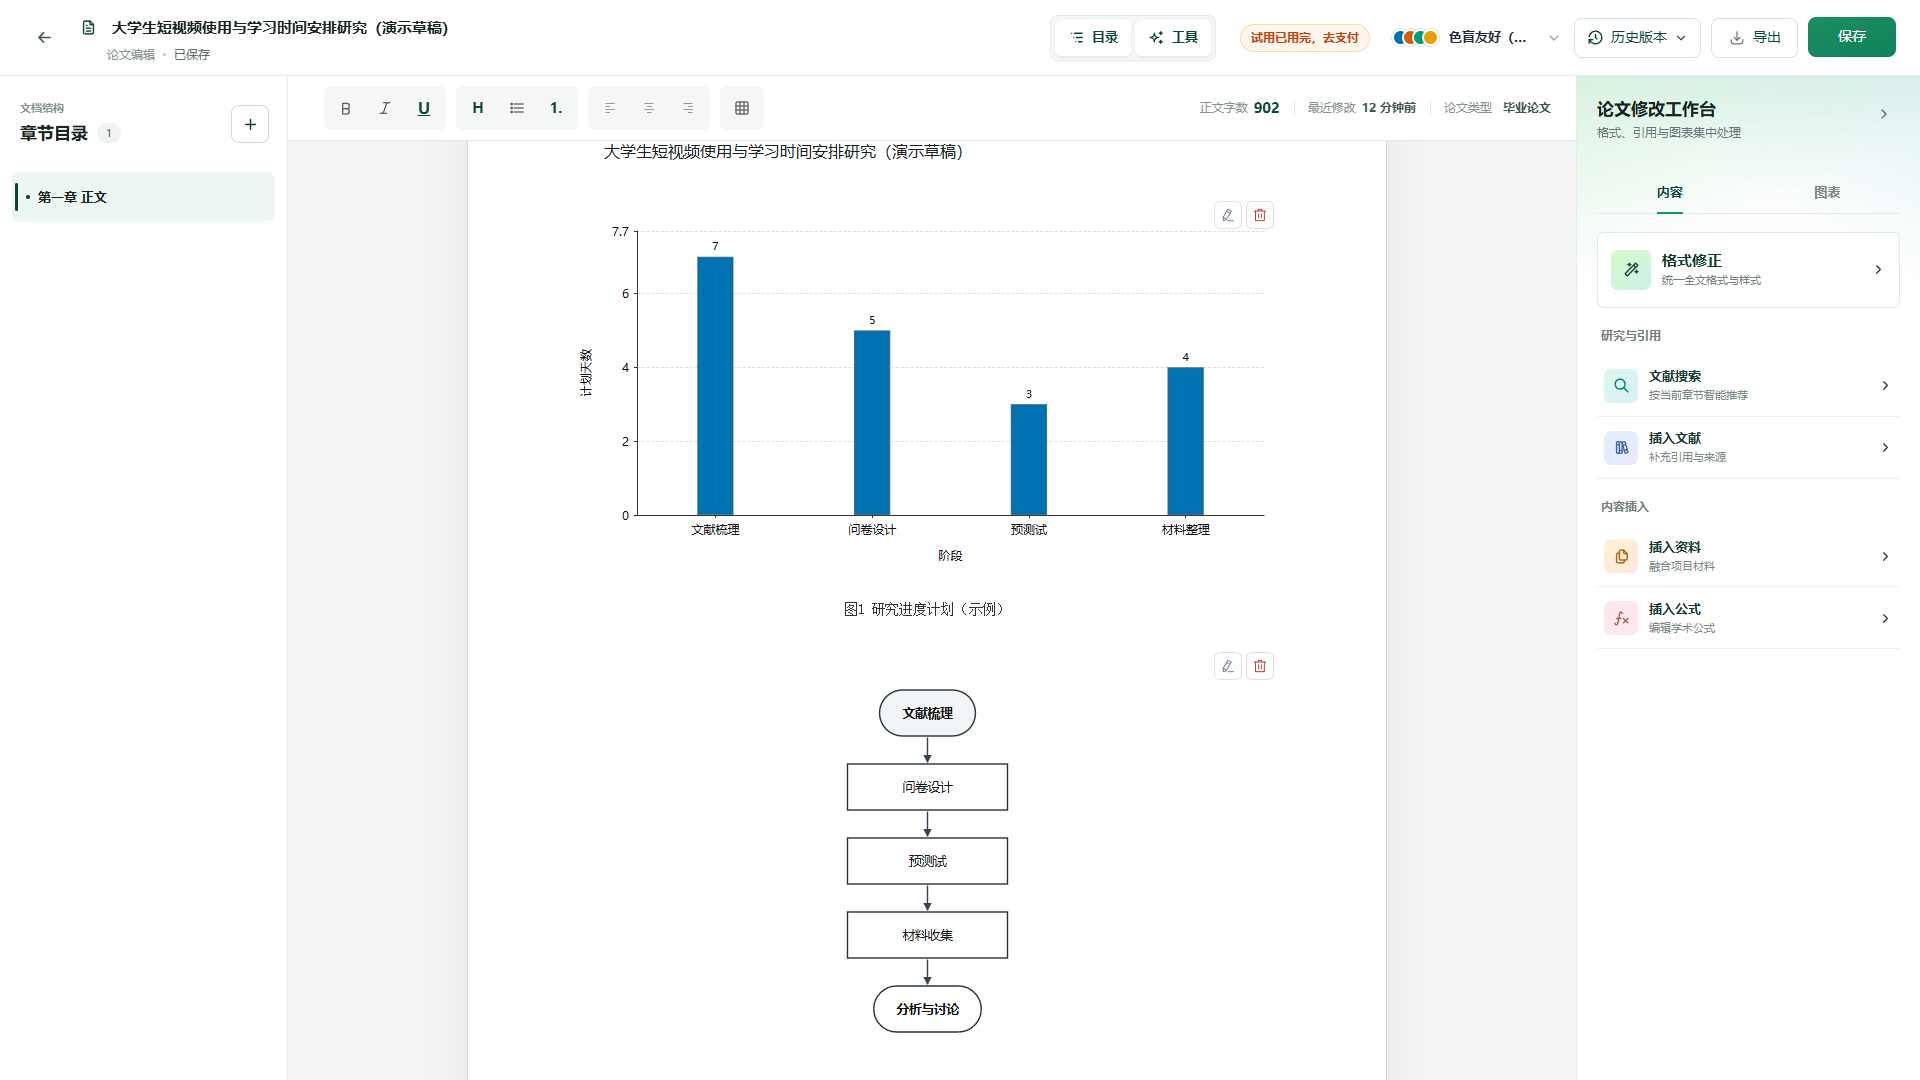This screenshot has height=1080, width=1920.
Task: Insert a table
Action: [x=742, y=108]
